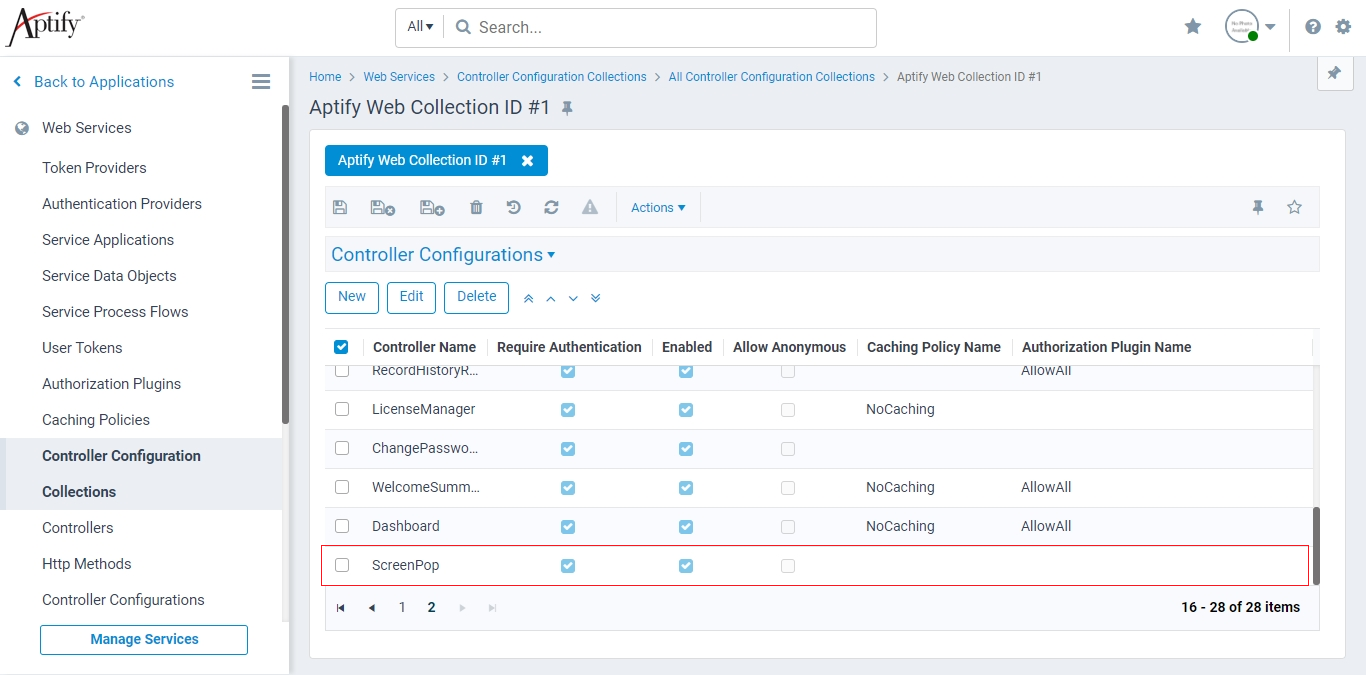Screen dimensions: 1366x675
Task: Click the user avatar photo
Action: coord(1242,27)
